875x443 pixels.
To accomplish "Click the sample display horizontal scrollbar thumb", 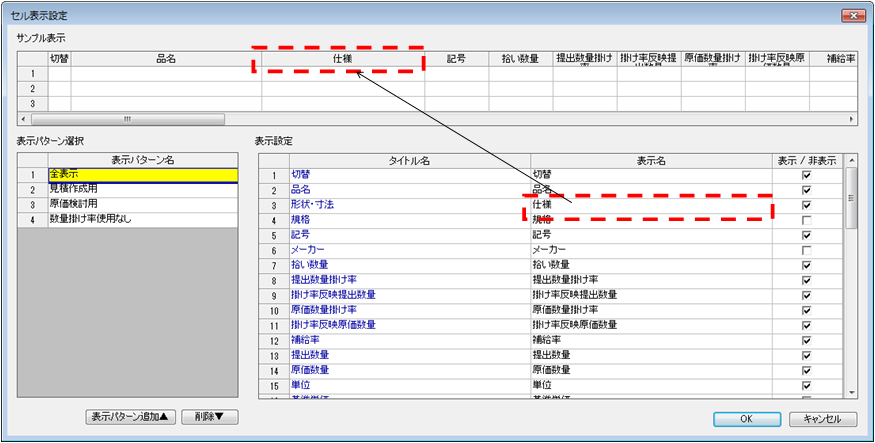I will [127, 119].
